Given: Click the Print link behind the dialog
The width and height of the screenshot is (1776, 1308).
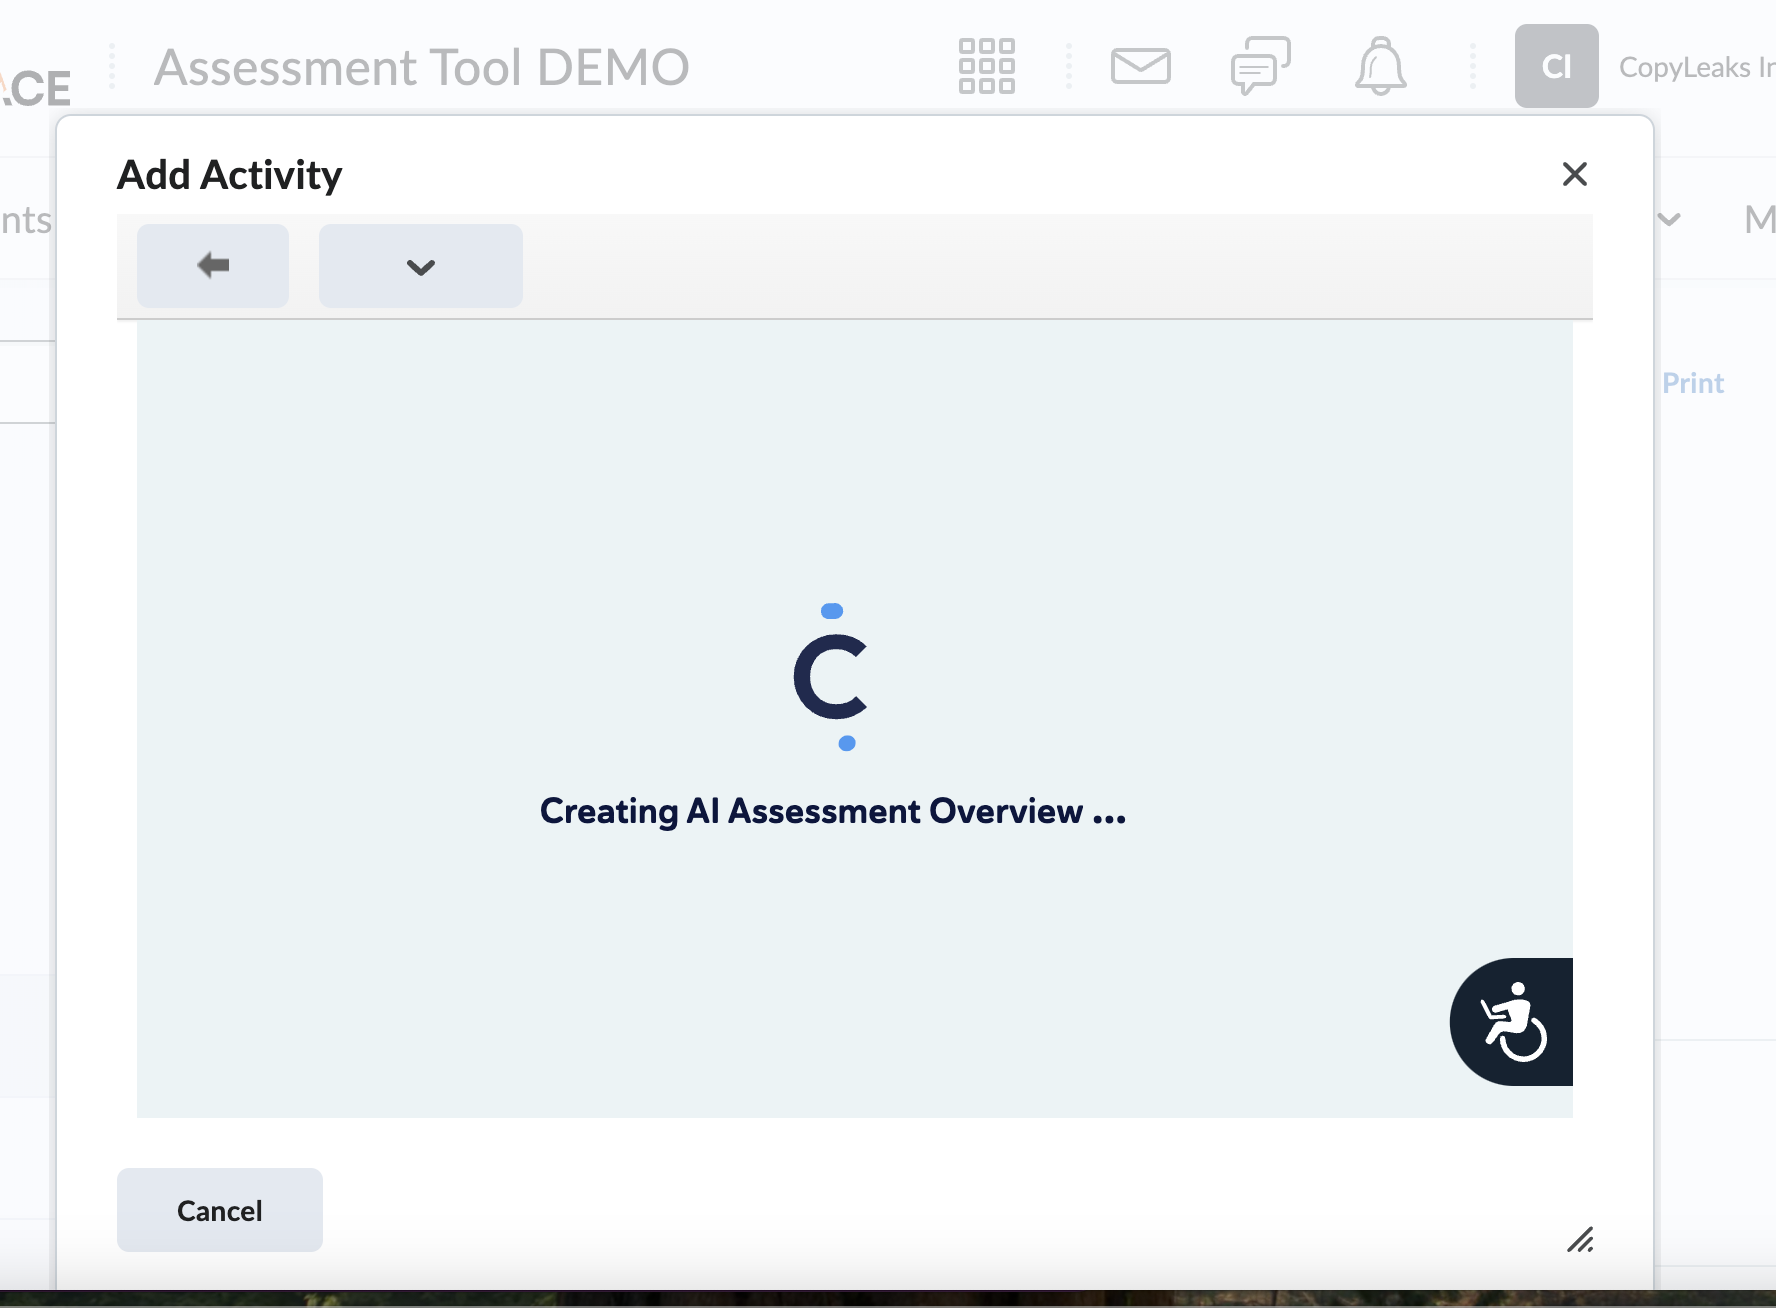Looking at the screenshot, I should tap(1693, 383).
